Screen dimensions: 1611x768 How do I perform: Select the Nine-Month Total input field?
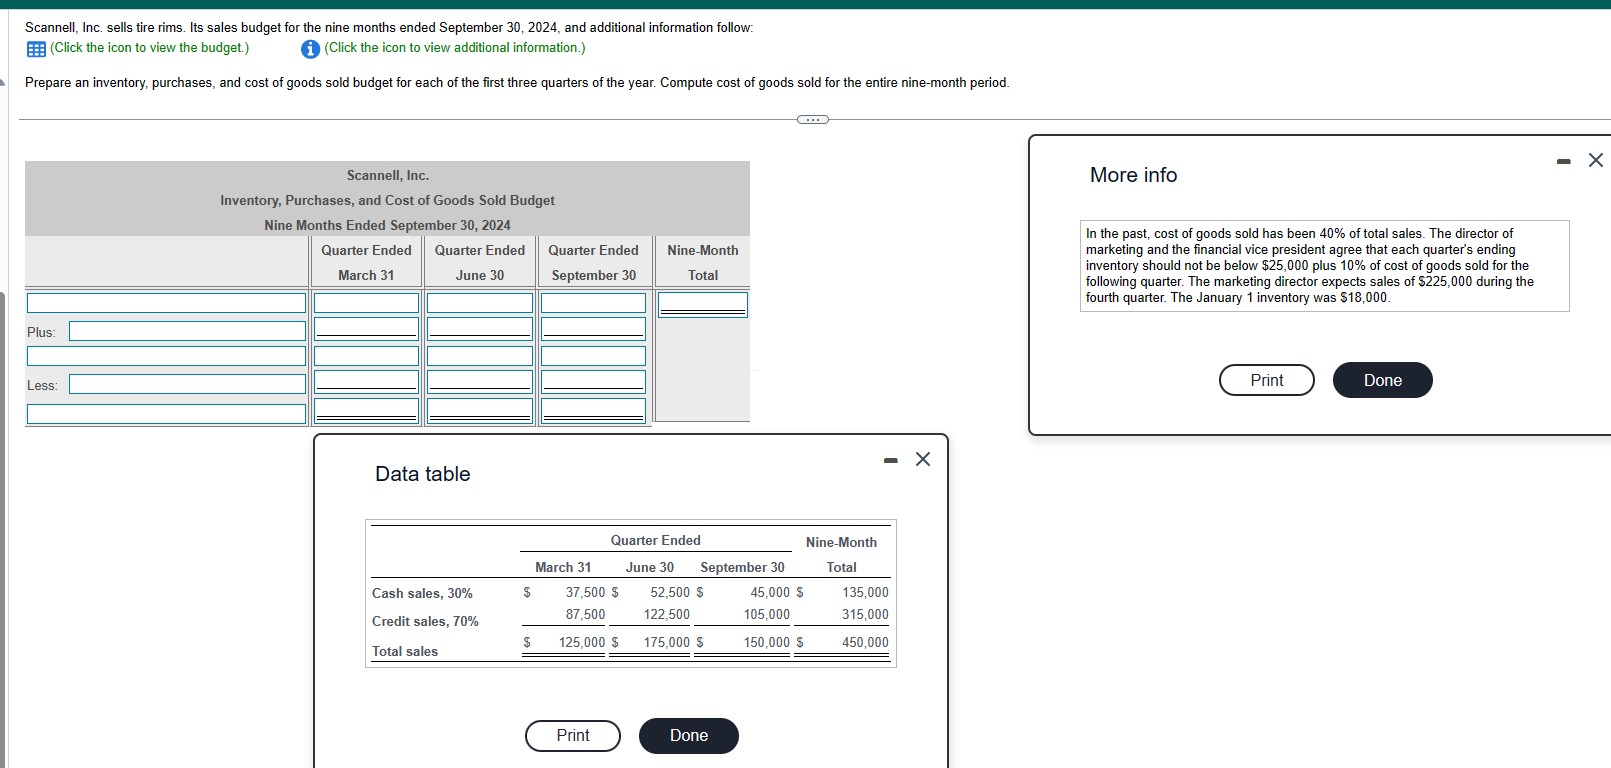click(x=703, y=304)
